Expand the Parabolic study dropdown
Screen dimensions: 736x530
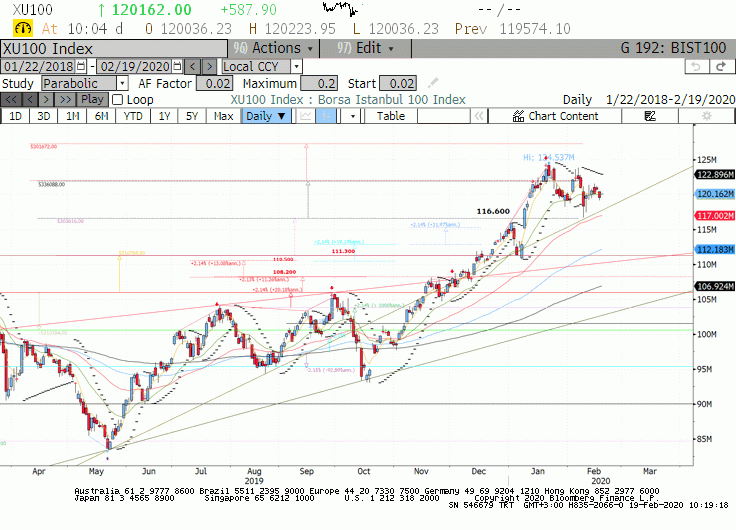[122, 84]
